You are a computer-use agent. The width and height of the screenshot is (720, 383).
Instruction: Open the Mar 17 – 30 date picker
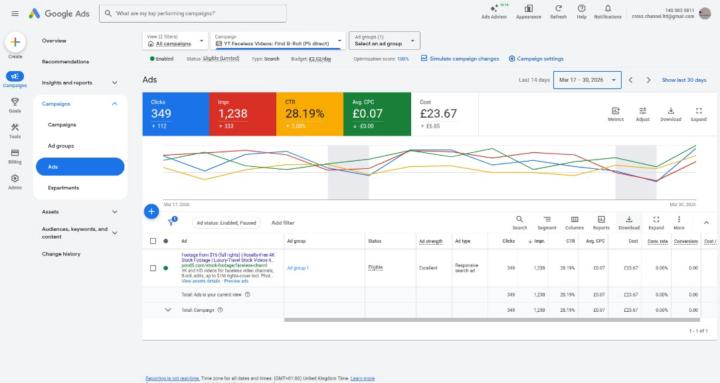587,80
